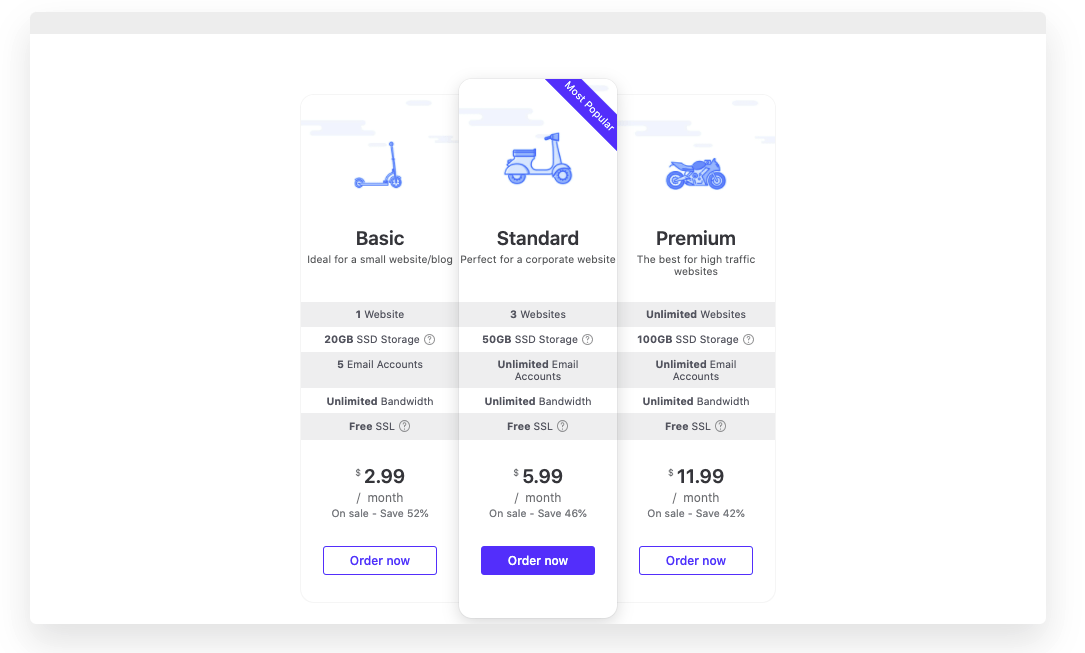Click the moped scooter icon for Standard plan
1085x653 pixels.
pos(538,158)
